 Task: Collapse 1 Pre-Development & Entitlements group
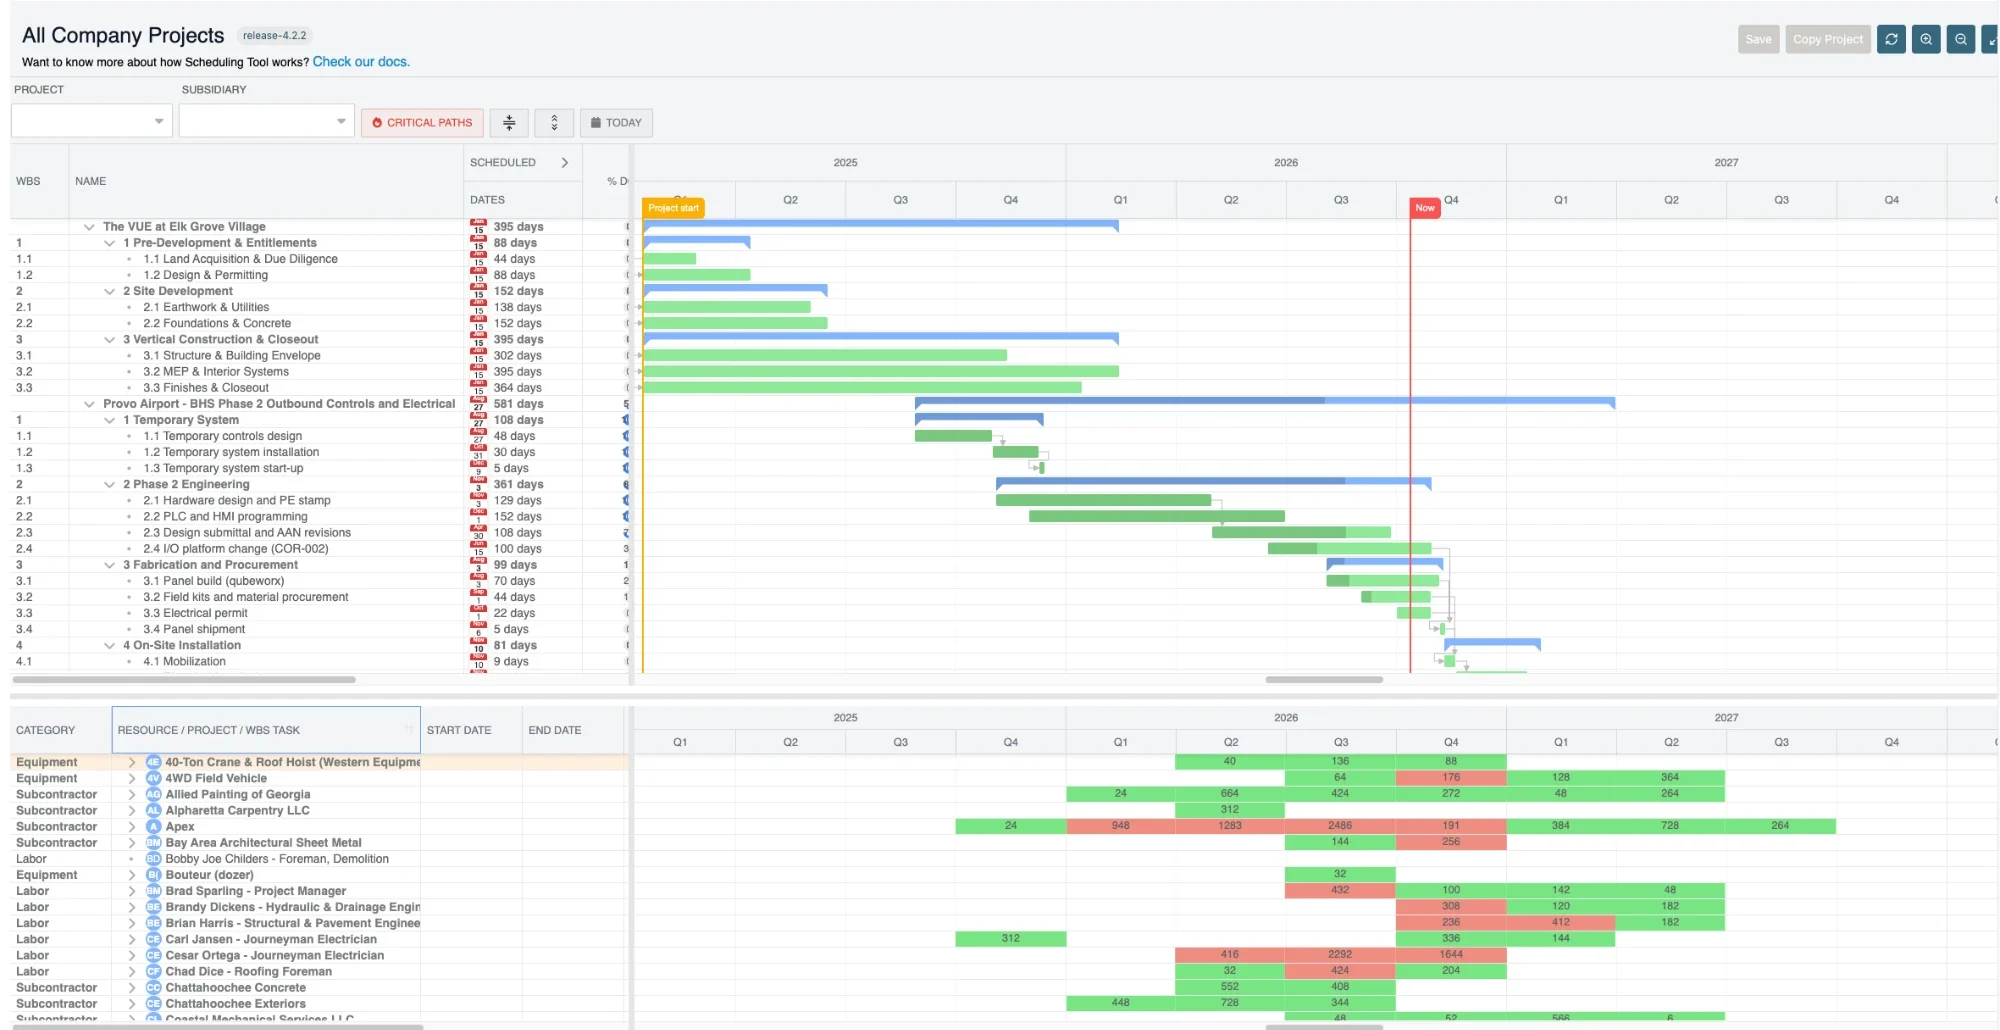pos(109,243)
